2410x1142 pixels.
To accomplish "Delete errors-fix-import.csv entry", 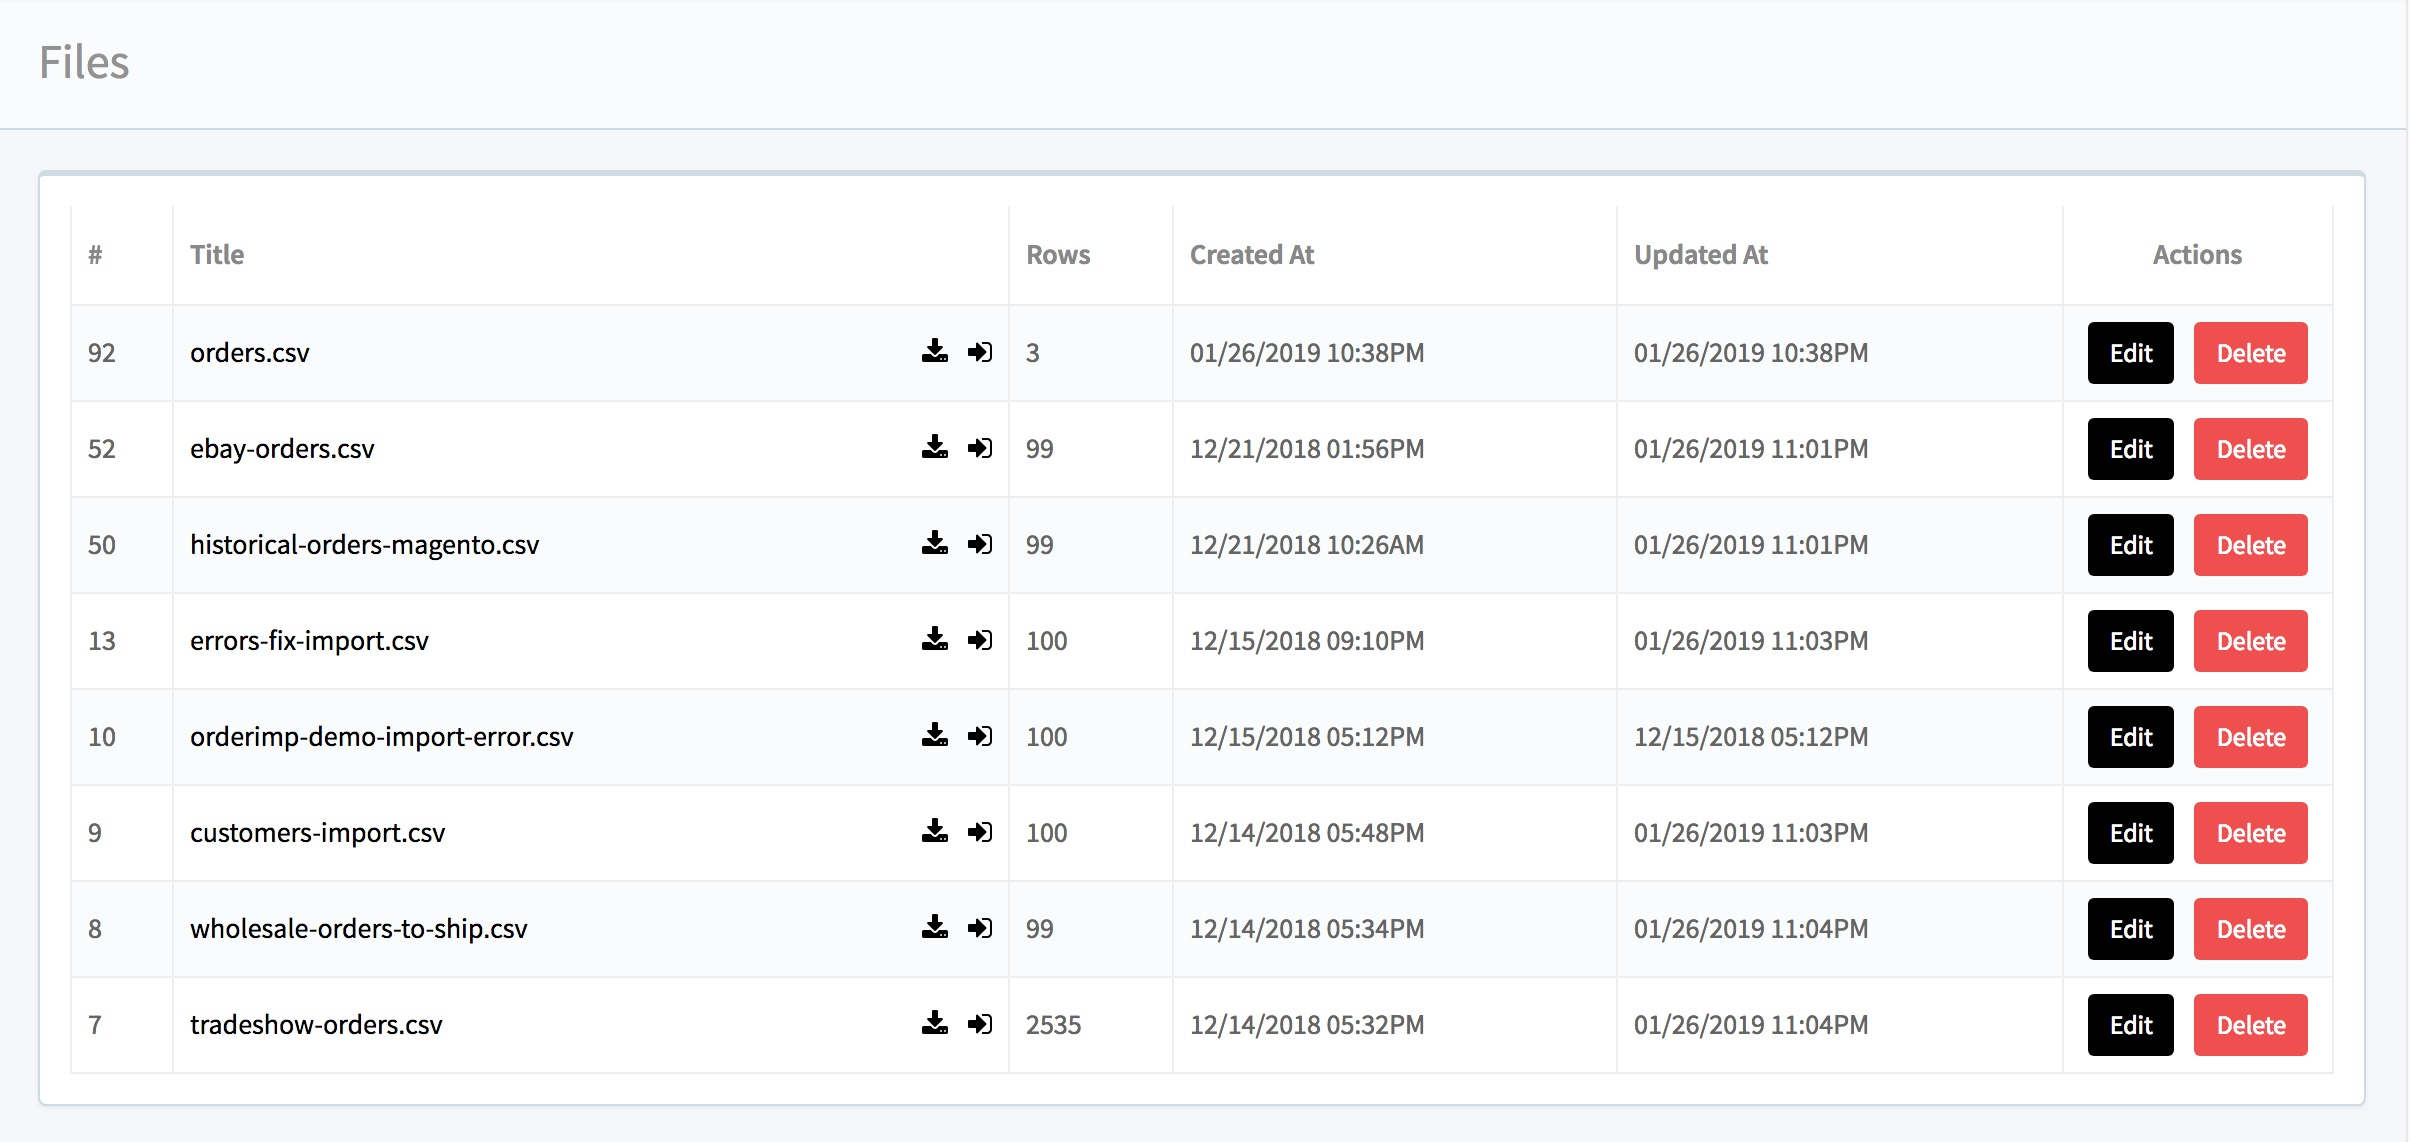I will [x=2250, y=641].
